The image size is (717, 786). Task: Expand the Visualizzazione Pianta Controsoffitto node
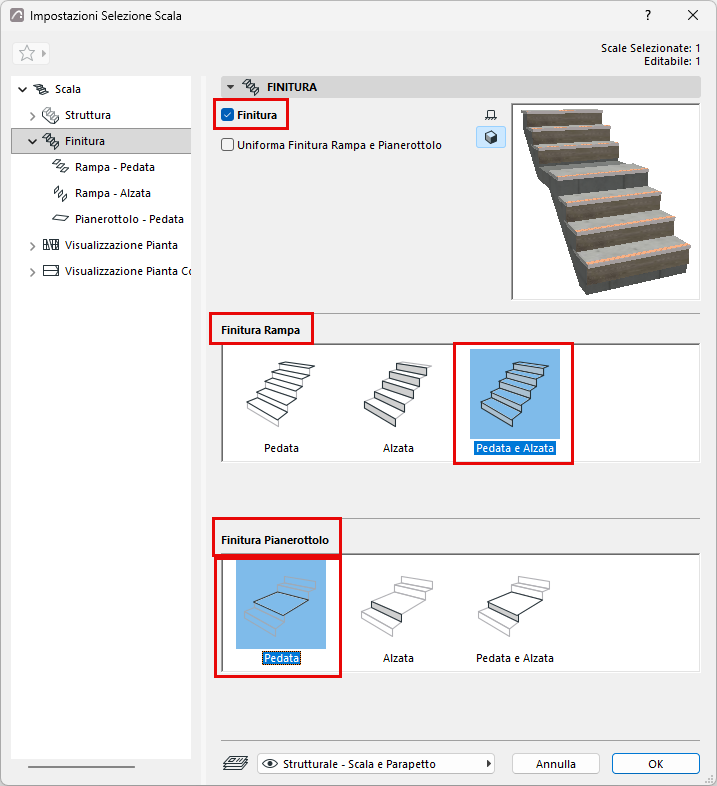[x=33, y=272]
